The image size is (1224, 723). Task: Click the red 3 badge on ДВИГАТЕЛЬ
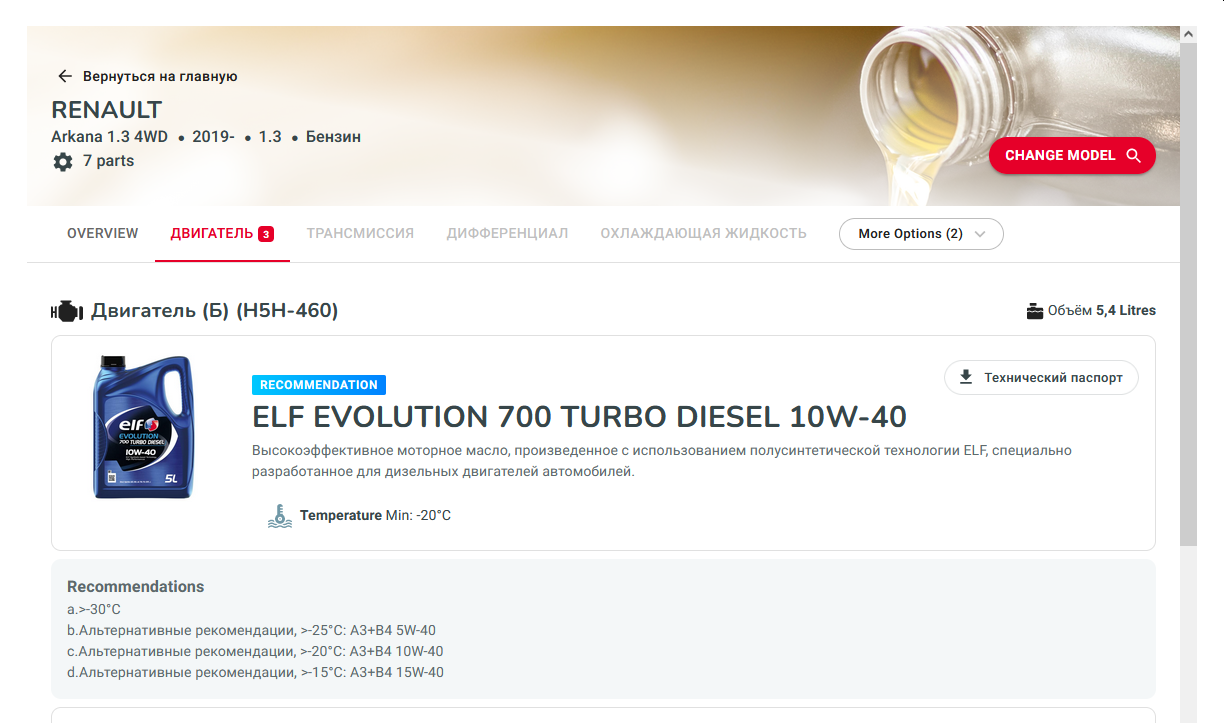(x=266, y=234)
